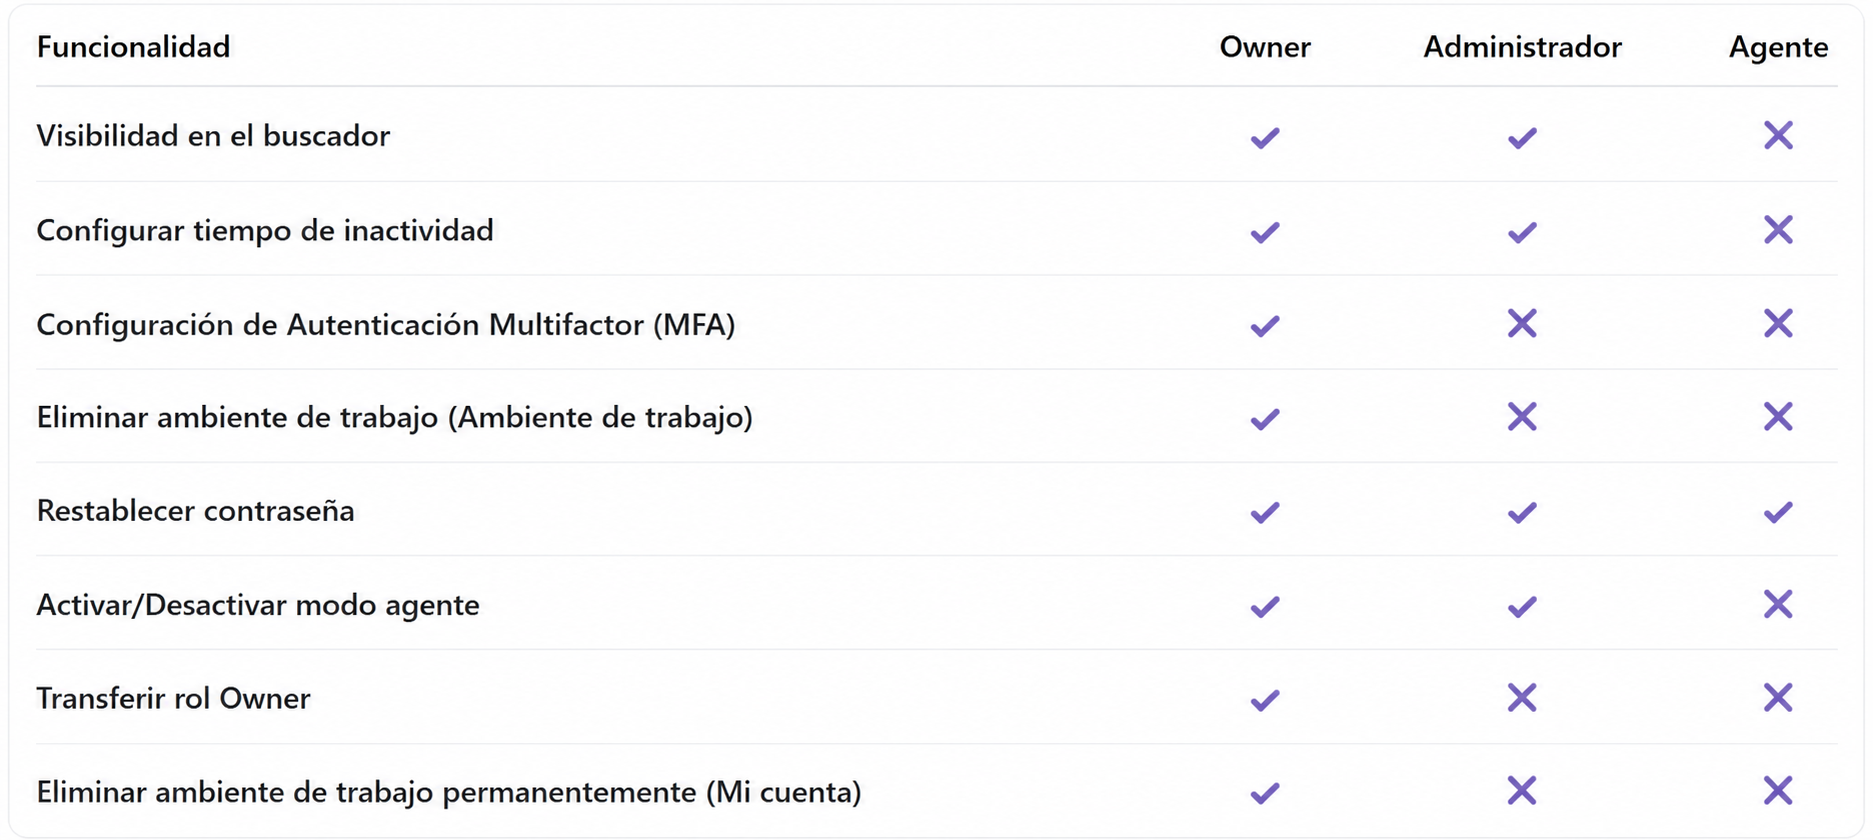Click the Configurar tiempo de inactividad label
This screenshot has width=1873, height=840.
click(265, 231)
